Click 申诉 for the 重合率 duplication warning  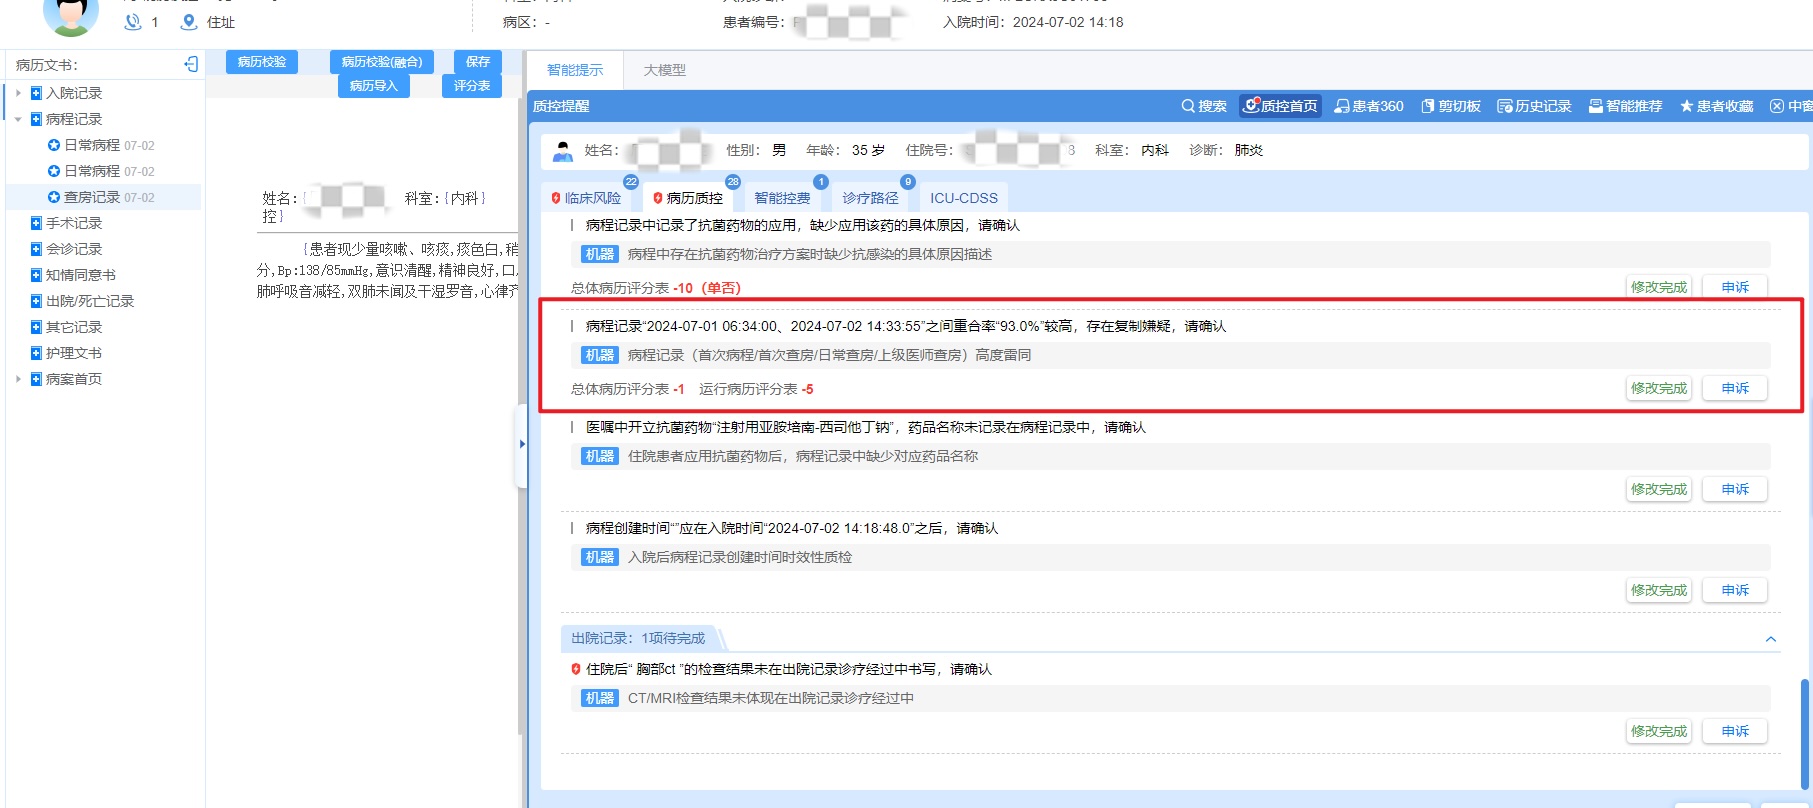[x=1735, y=388]
